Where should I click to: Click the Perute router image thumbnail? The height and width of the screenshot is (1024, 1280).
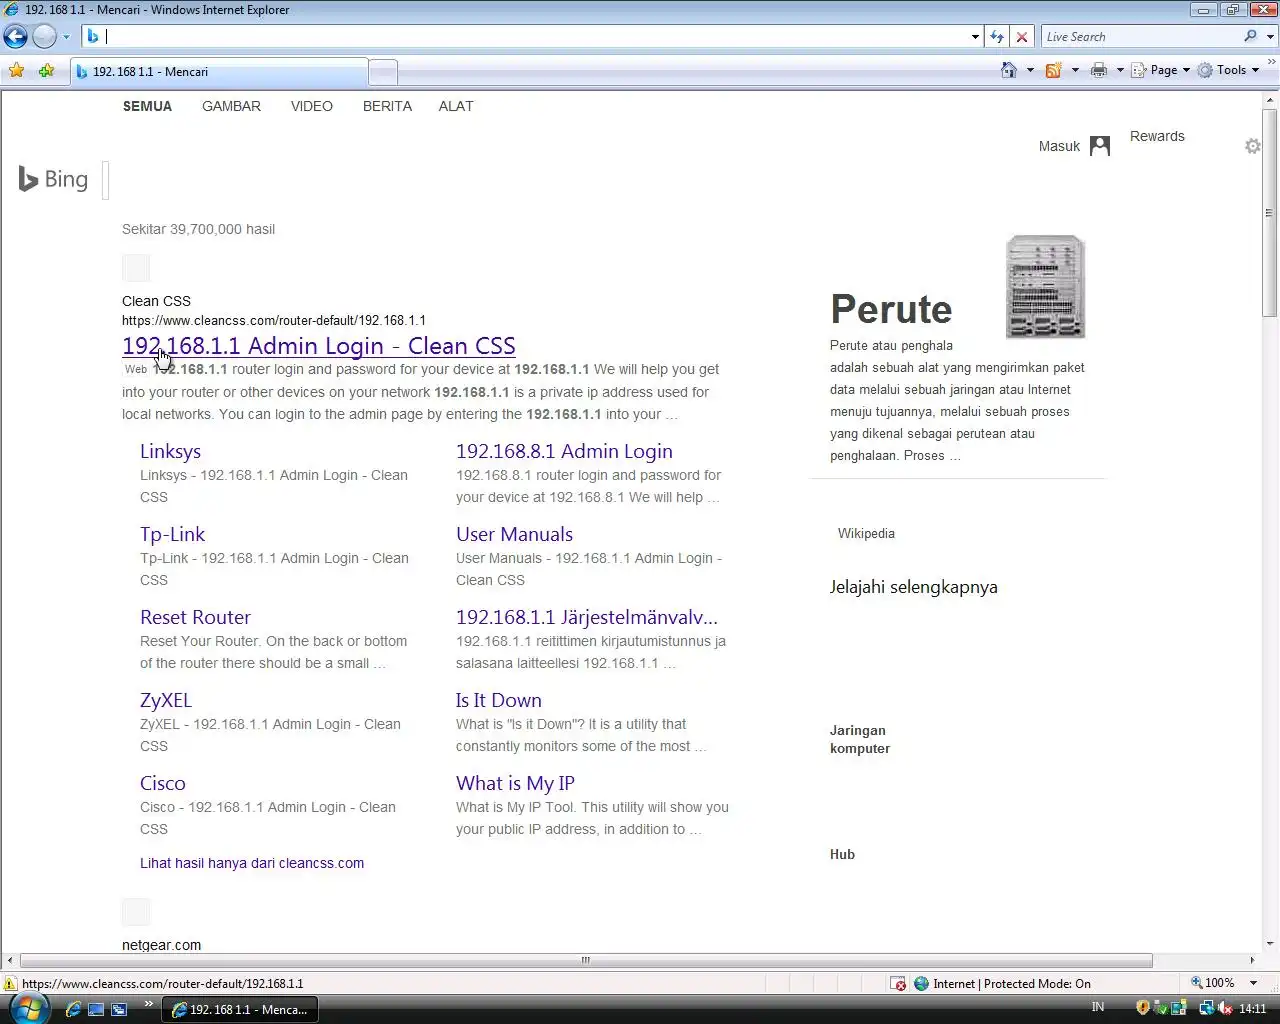(x=1045, y=287)
